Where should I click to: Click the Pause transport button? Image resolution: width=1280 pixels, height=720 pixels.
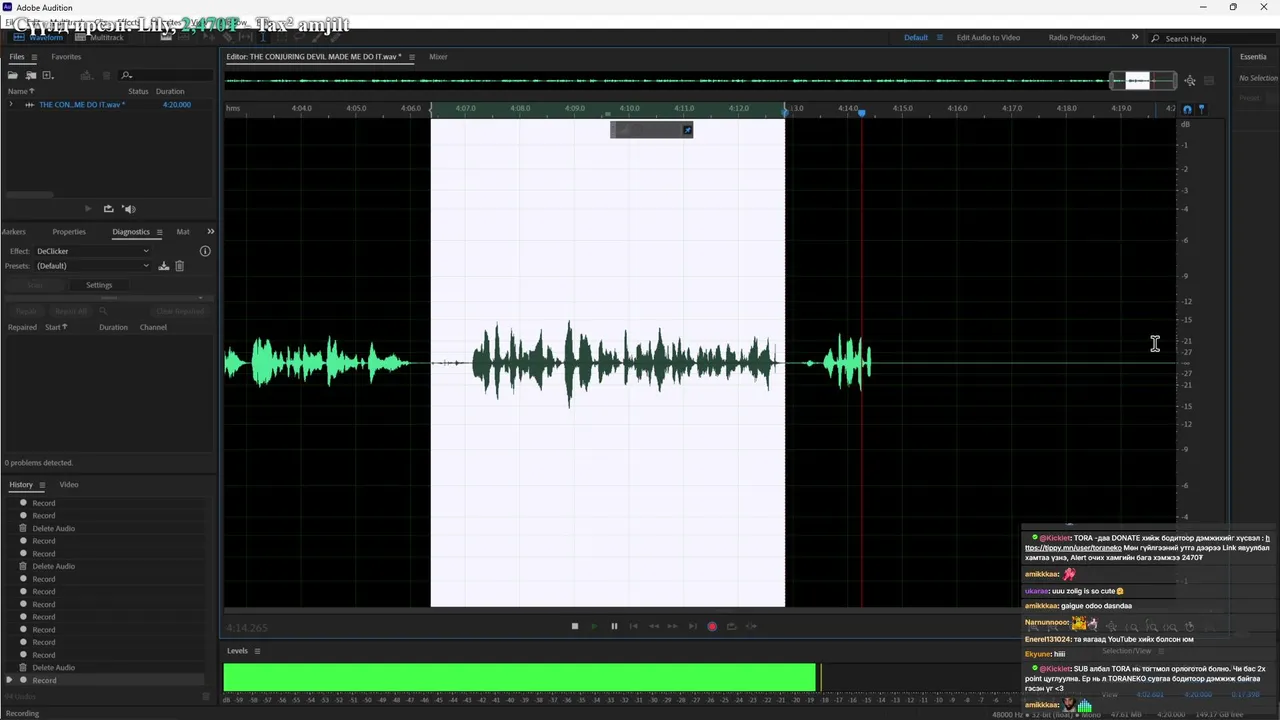tap(614, 627)
